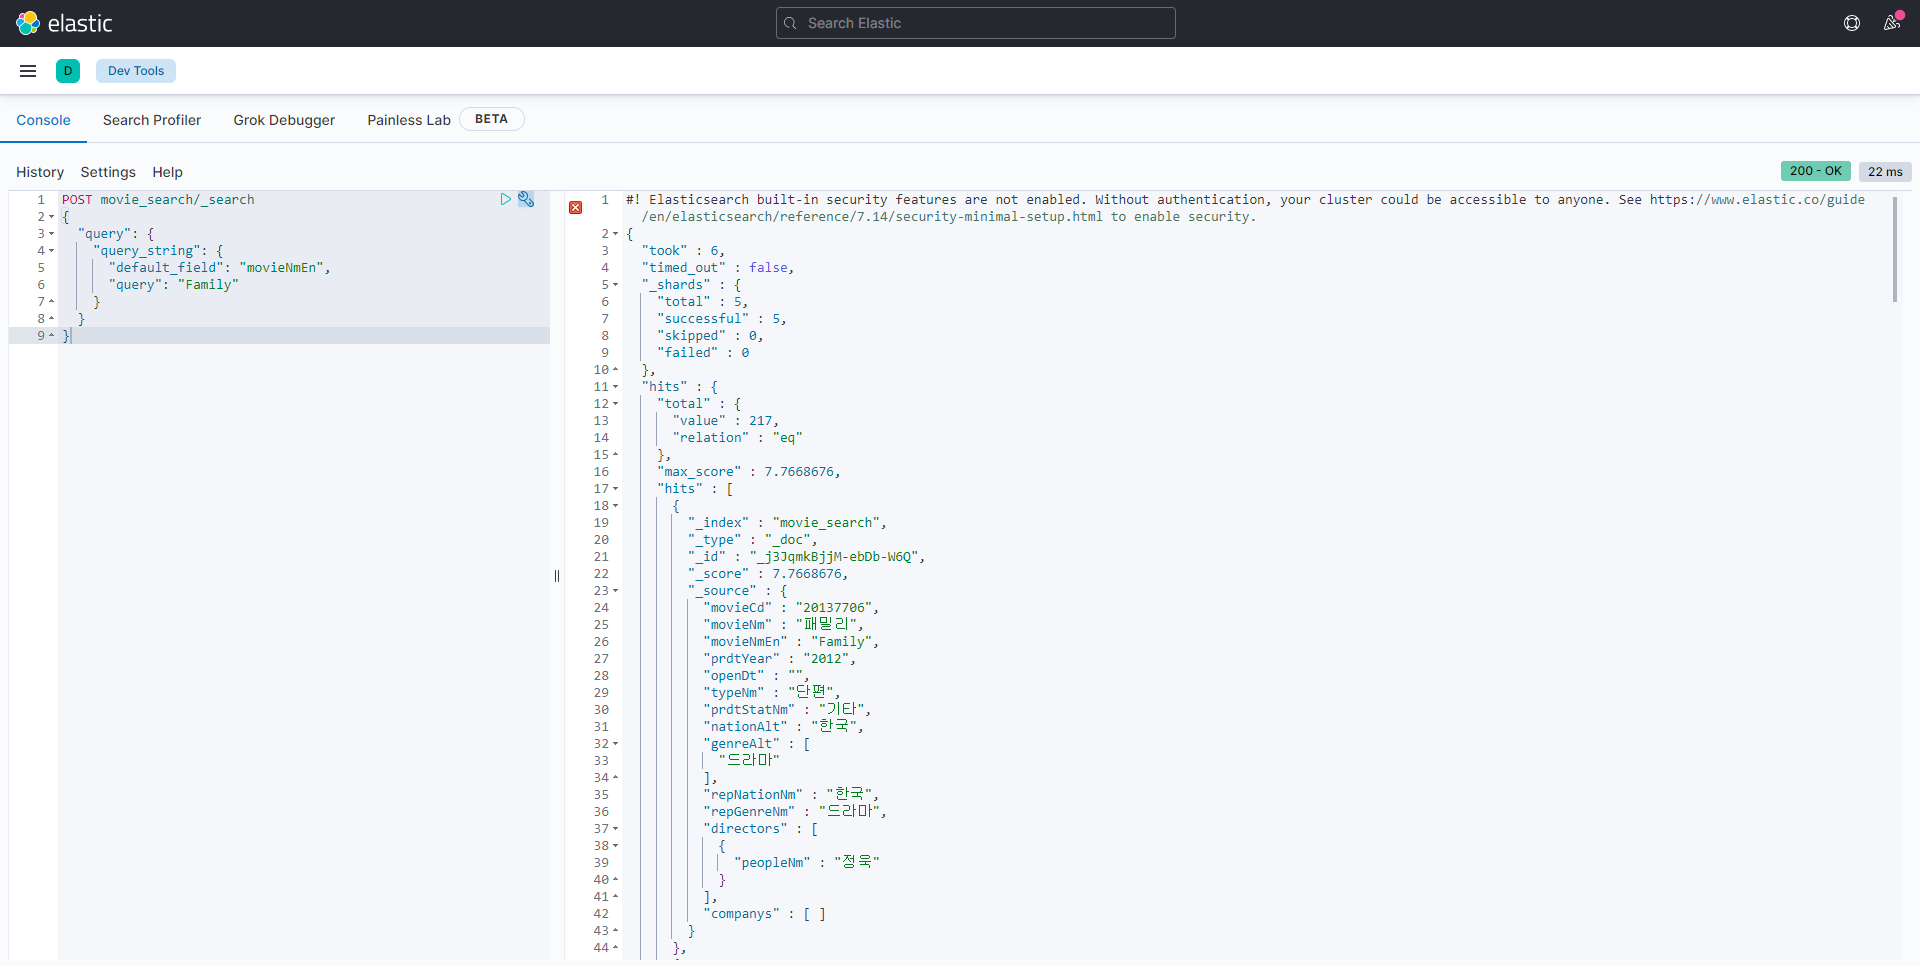Open the space avatar D
The height and width of the screenshot is (966, 1920).
click(x=68, y=71)
